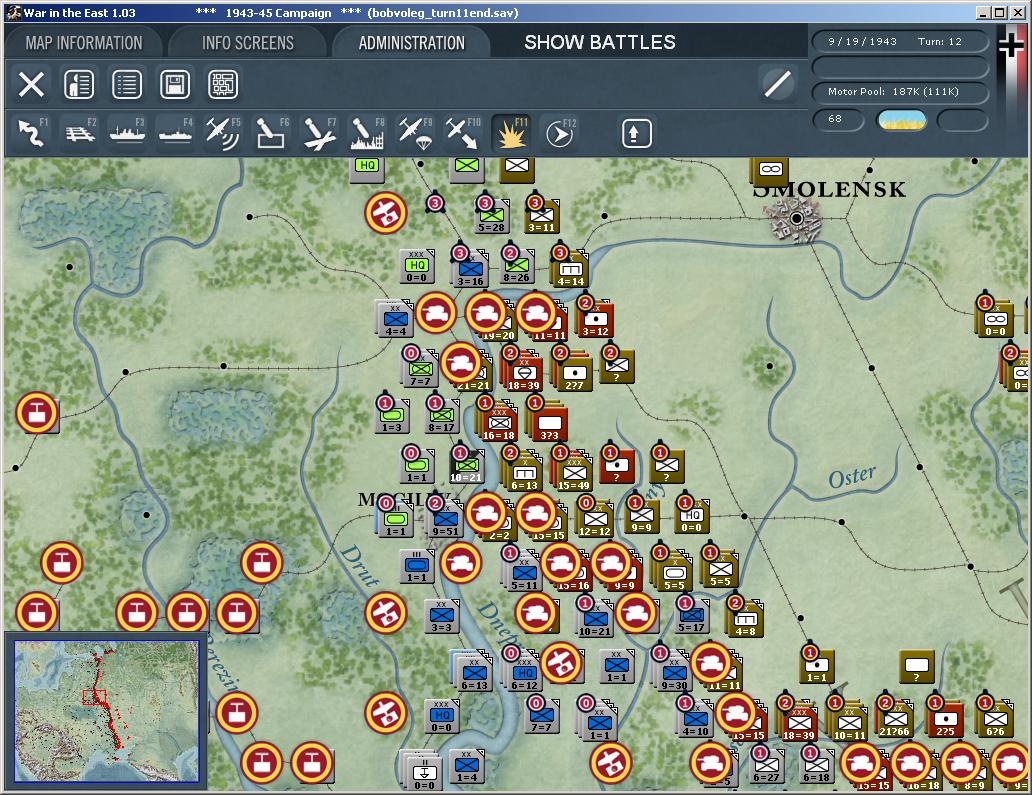Select the 7=7 infantry counter
Screen dimensions: 1032x795
(x=420, y=369)
